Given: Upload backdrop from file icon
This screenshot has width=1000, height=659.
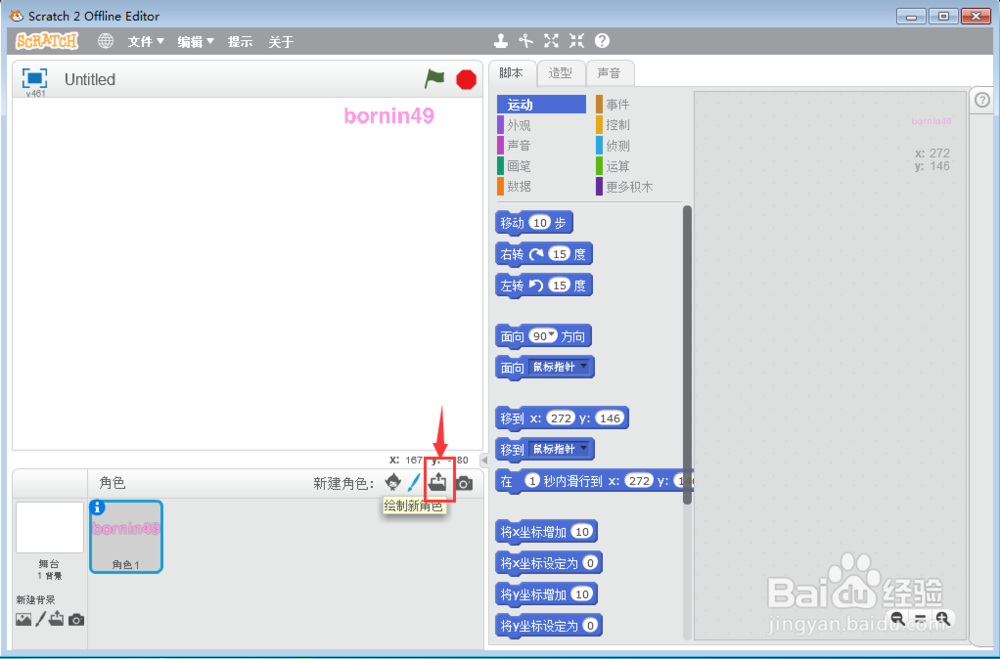Looking at the screenshot, I should (x=57, y=619).
